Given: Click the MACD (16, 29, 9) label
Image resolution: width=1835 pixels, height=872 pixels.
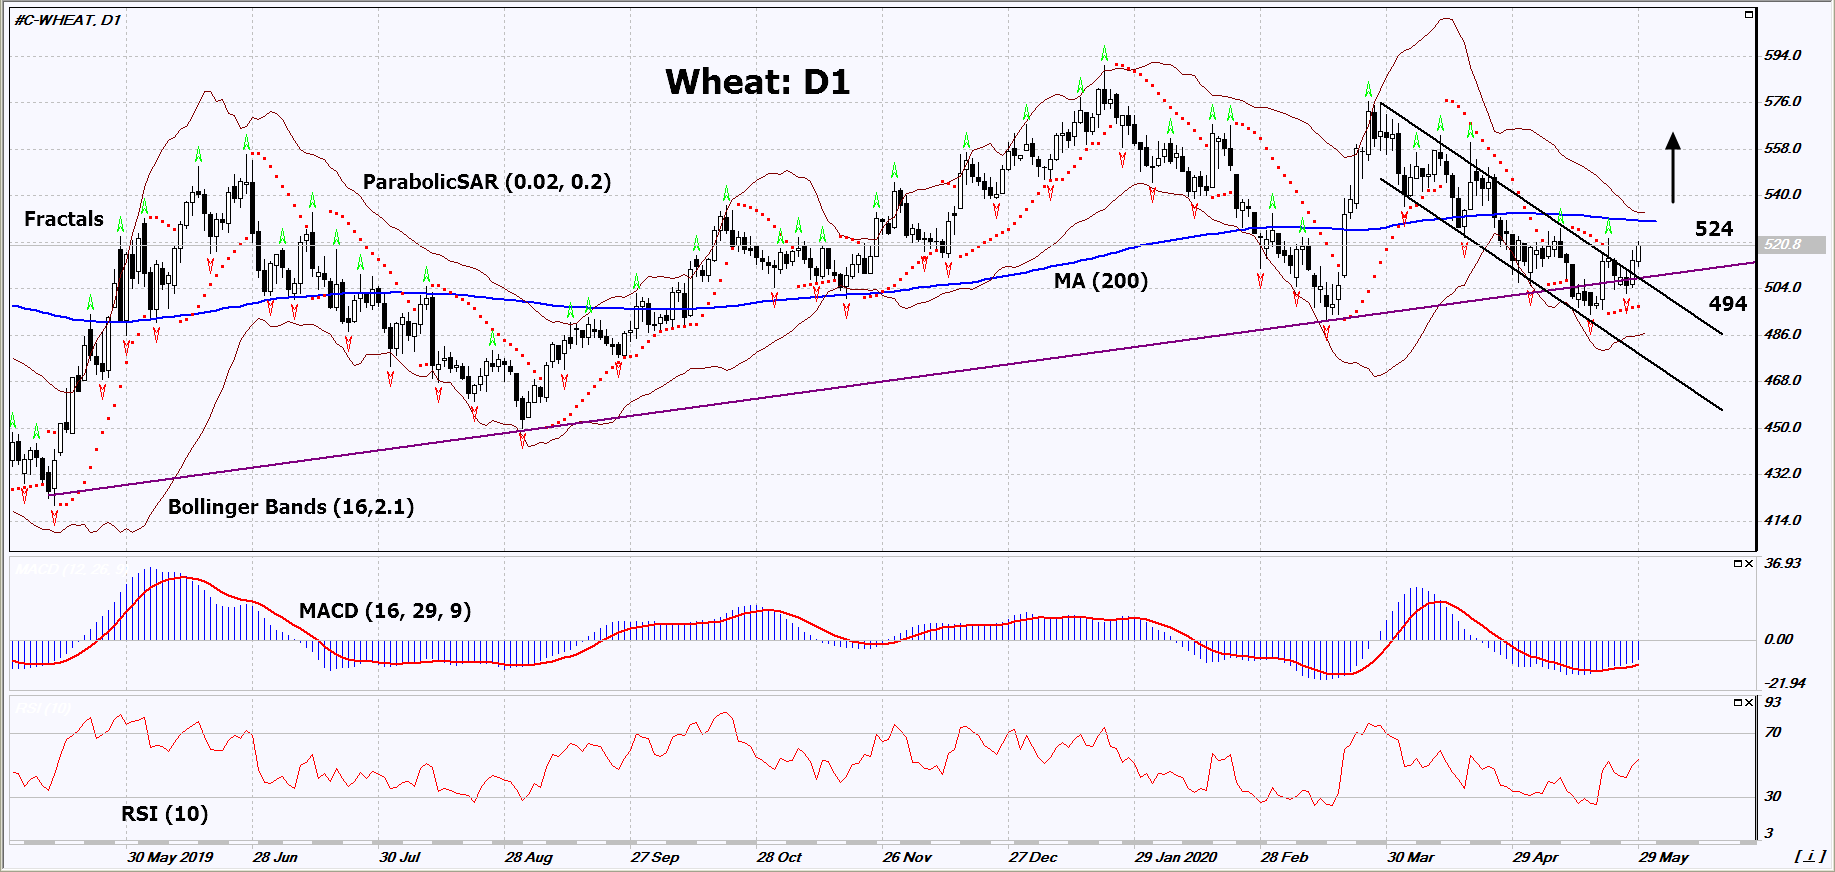Looking at the screenshot, I should [385, 610].
